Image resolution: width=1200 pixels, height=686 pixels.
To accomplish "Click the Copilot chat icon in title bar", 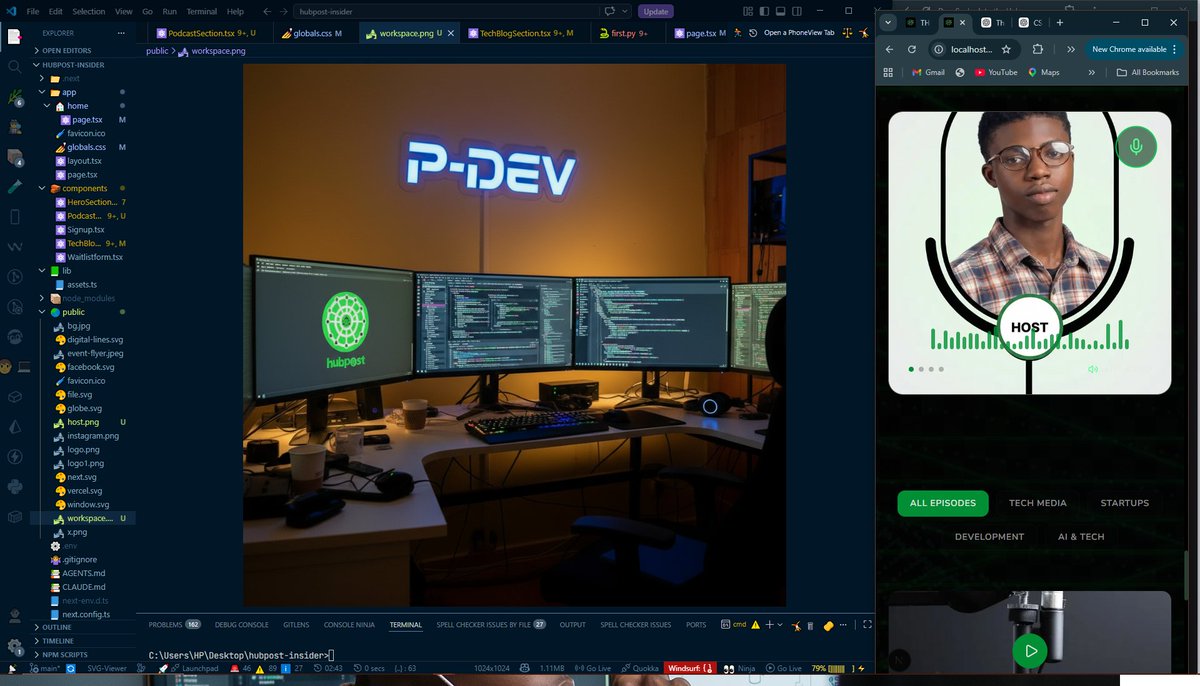I will coord(609,11).
